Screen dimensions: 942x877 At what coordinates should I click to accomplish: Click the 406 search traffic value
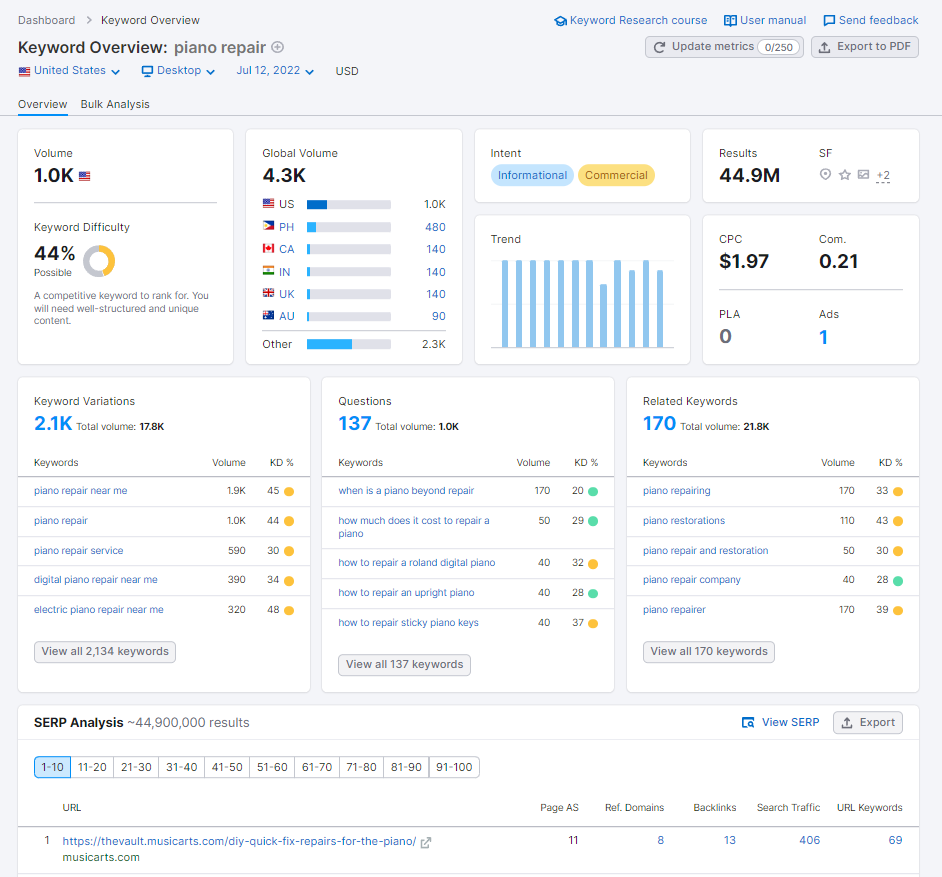pos(809,840)
